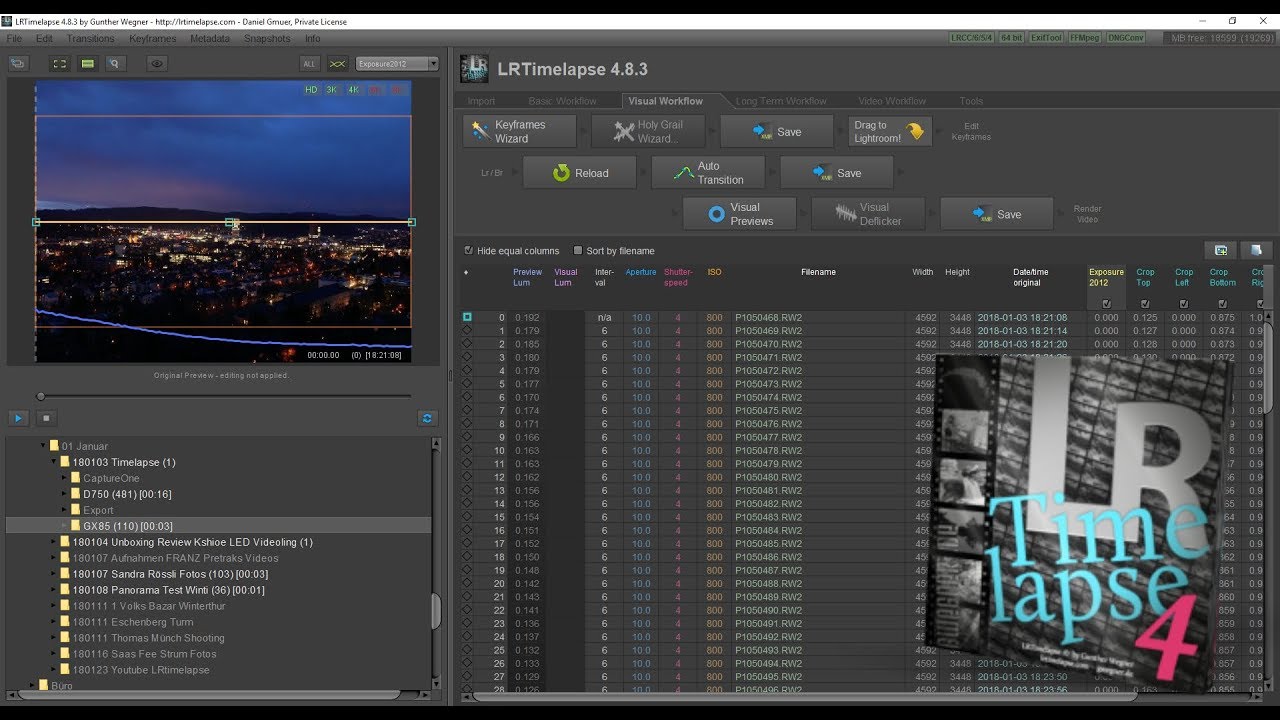Expand 180107 Sandra Rössli Fotos folder
This screenshot has width=1280, height=720.
click(54, 574)
